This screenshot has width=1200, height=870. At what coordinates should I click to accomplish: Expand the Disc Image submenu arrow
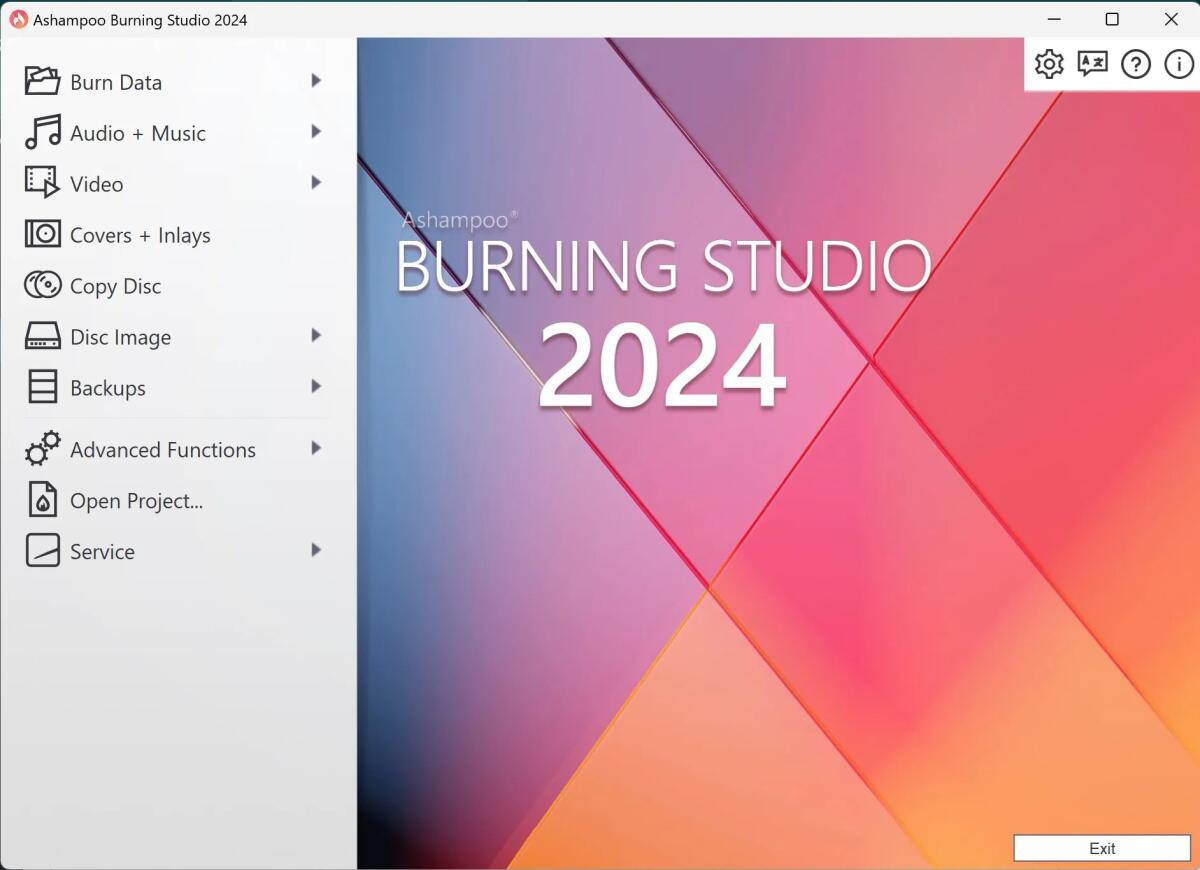pyautogui.click(x=316, y=336)
